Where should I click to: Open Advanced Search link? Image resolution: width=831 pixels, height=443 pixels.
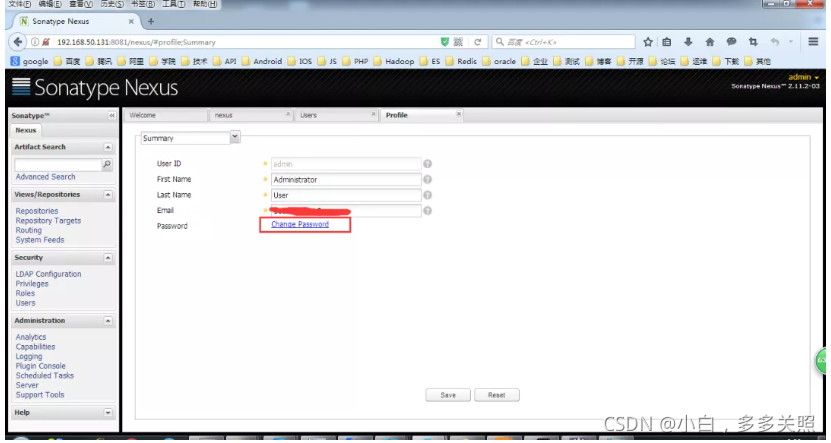[x=46, y=177]
